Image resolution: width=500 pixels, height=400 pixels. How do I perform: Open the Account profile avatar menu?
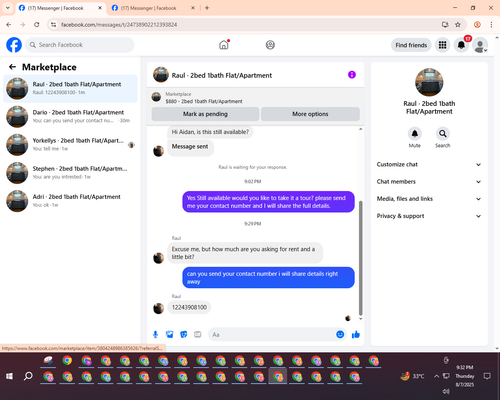480,45
